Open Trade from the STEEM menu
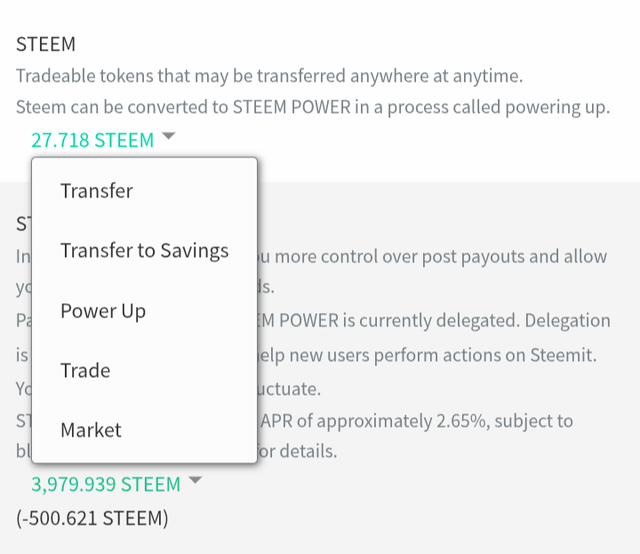Viewport: 640px width, 554px height. point(85,371)
